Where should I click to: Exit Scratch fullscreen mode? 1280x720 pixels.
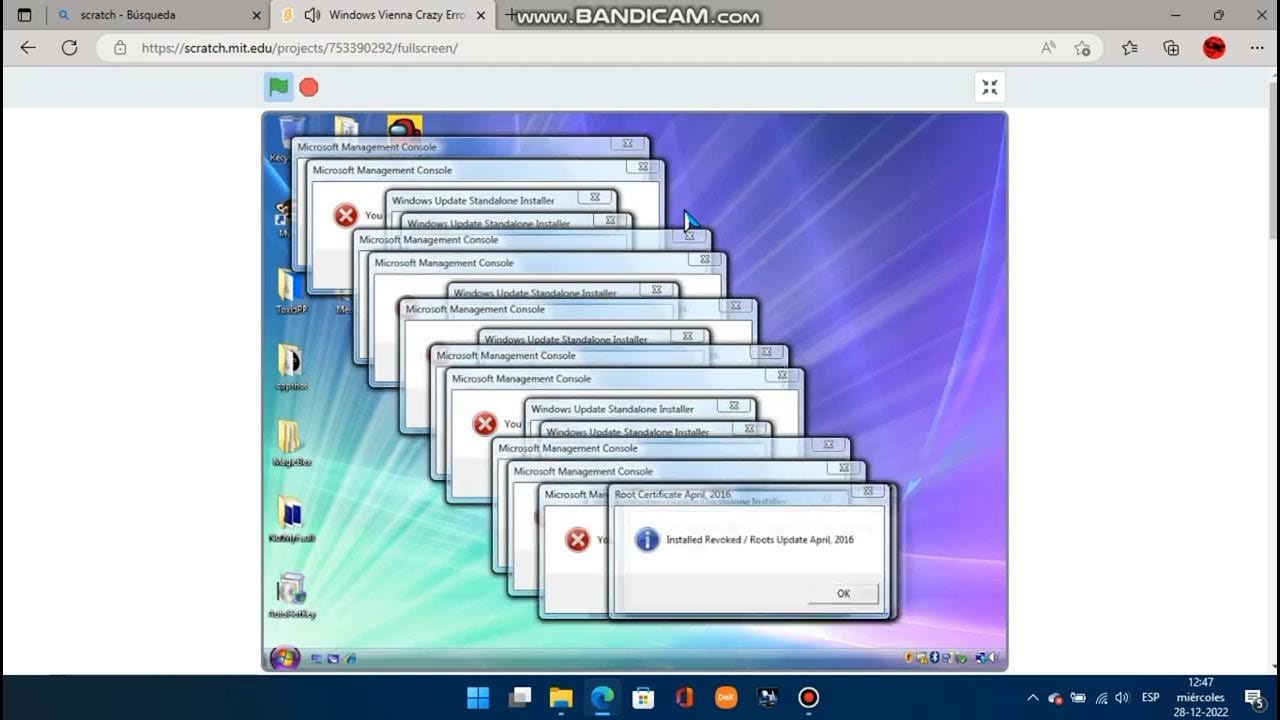[989, 87]
